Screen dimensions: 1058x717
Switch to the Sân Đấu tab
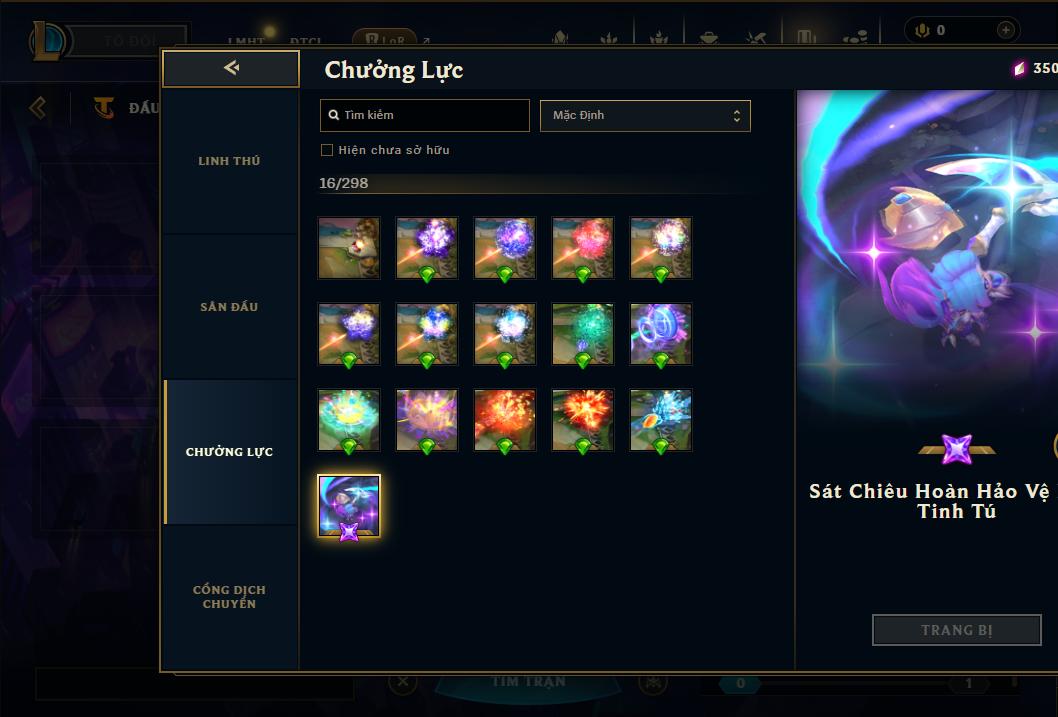point(229,307)
